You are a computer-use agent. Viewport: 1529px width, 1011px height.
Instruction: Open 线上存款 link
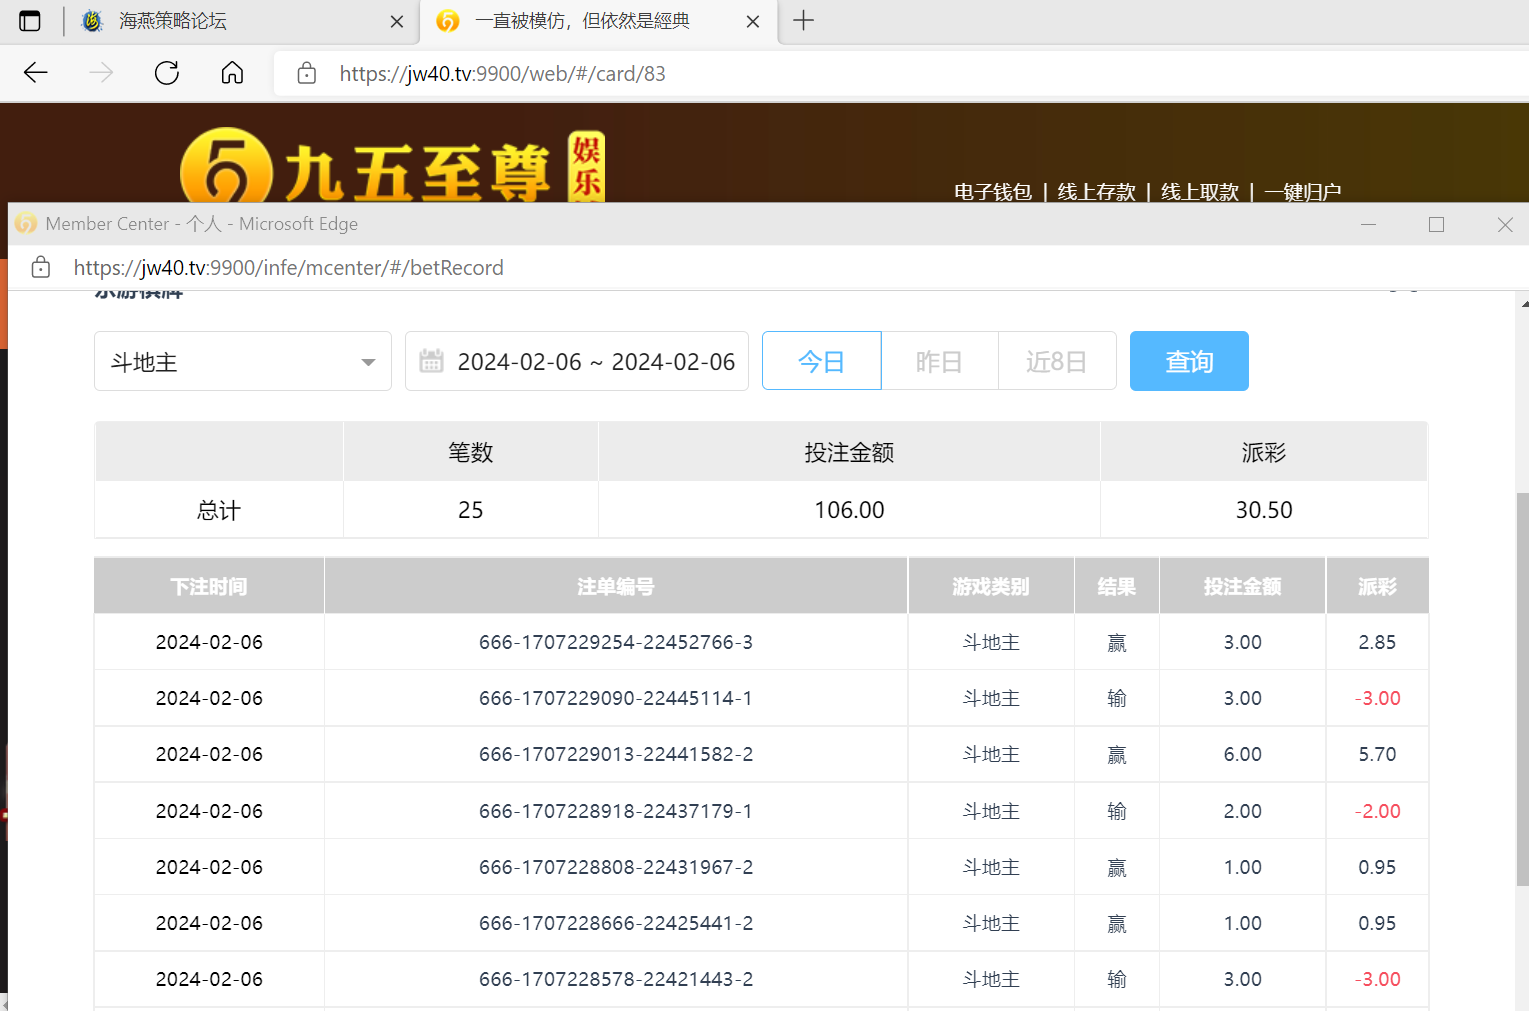click(x=1096, y=191)
